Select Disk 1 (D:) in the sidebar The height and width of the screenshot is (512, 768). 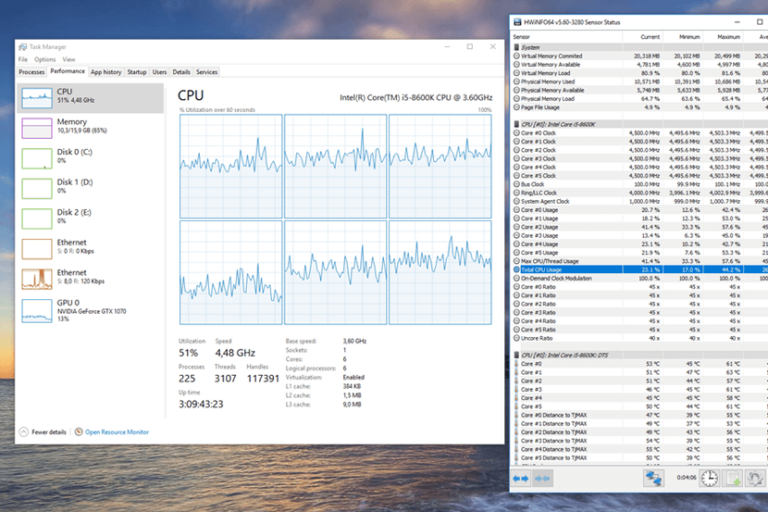point(90,189)
